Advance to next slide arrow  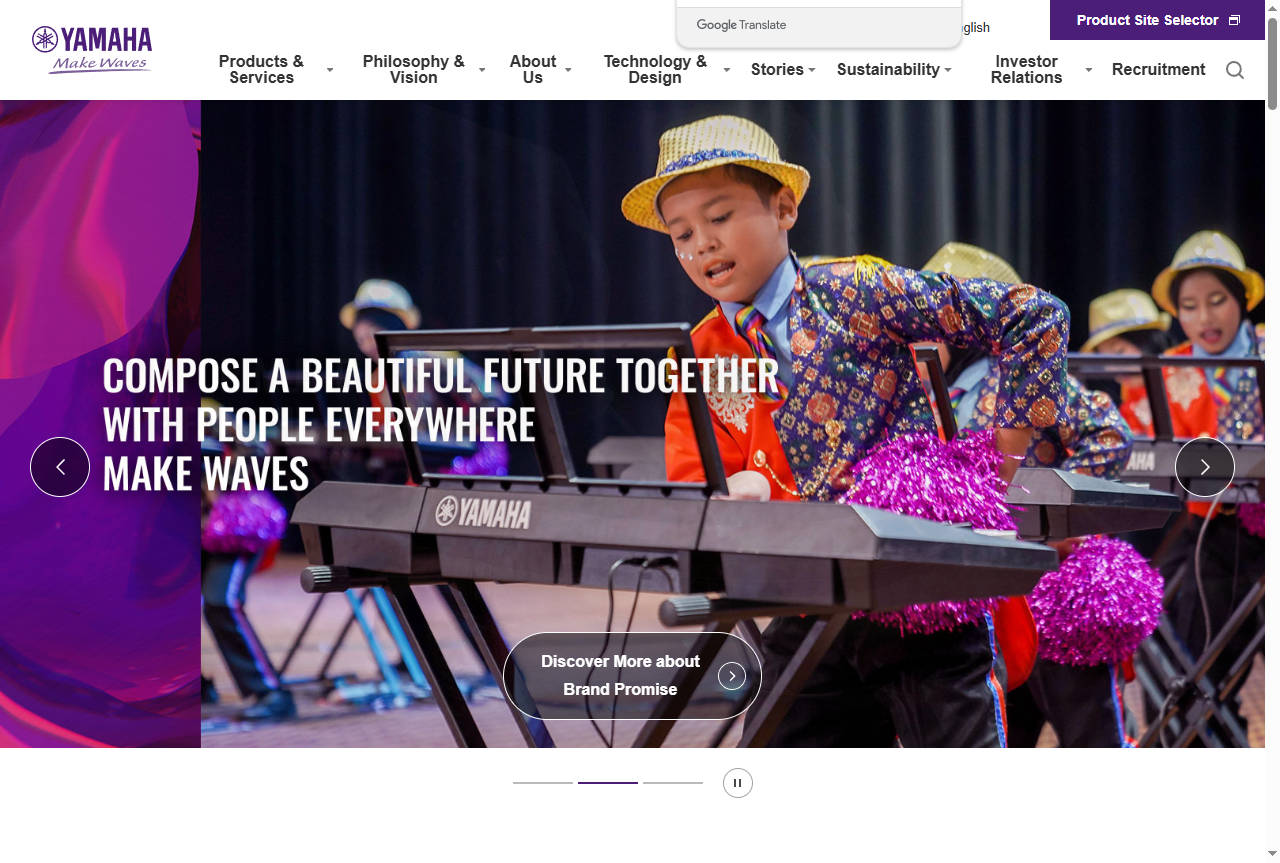point(1205,467)
